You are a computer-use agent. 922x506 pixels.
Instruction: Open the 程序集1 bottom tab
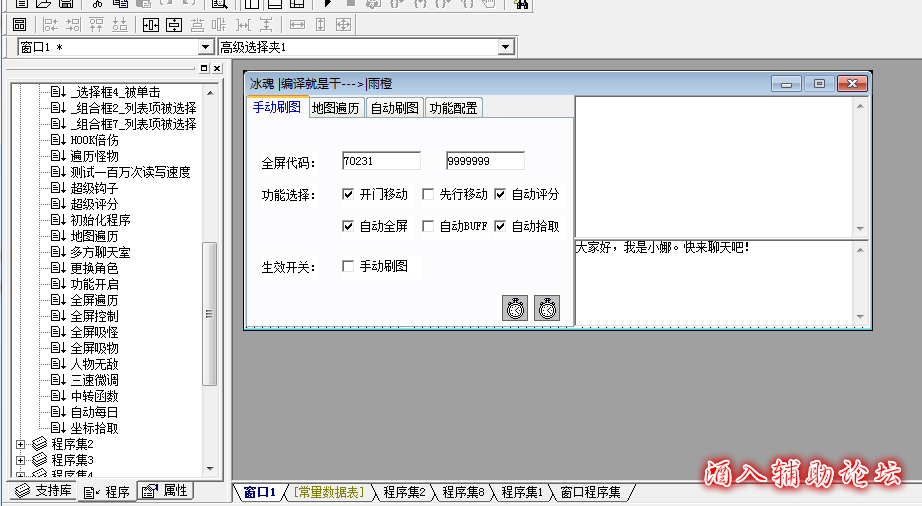coord(522,492)
